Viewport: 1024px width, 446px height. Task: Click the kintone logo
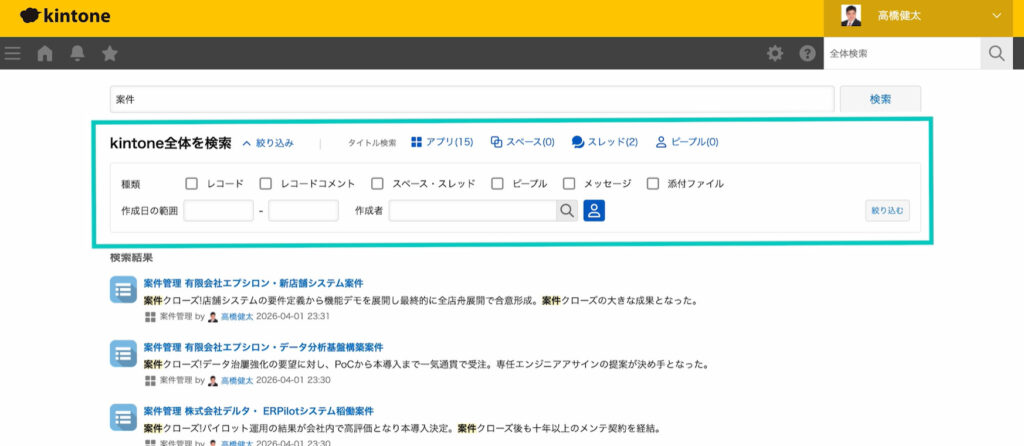pos(65,16)
